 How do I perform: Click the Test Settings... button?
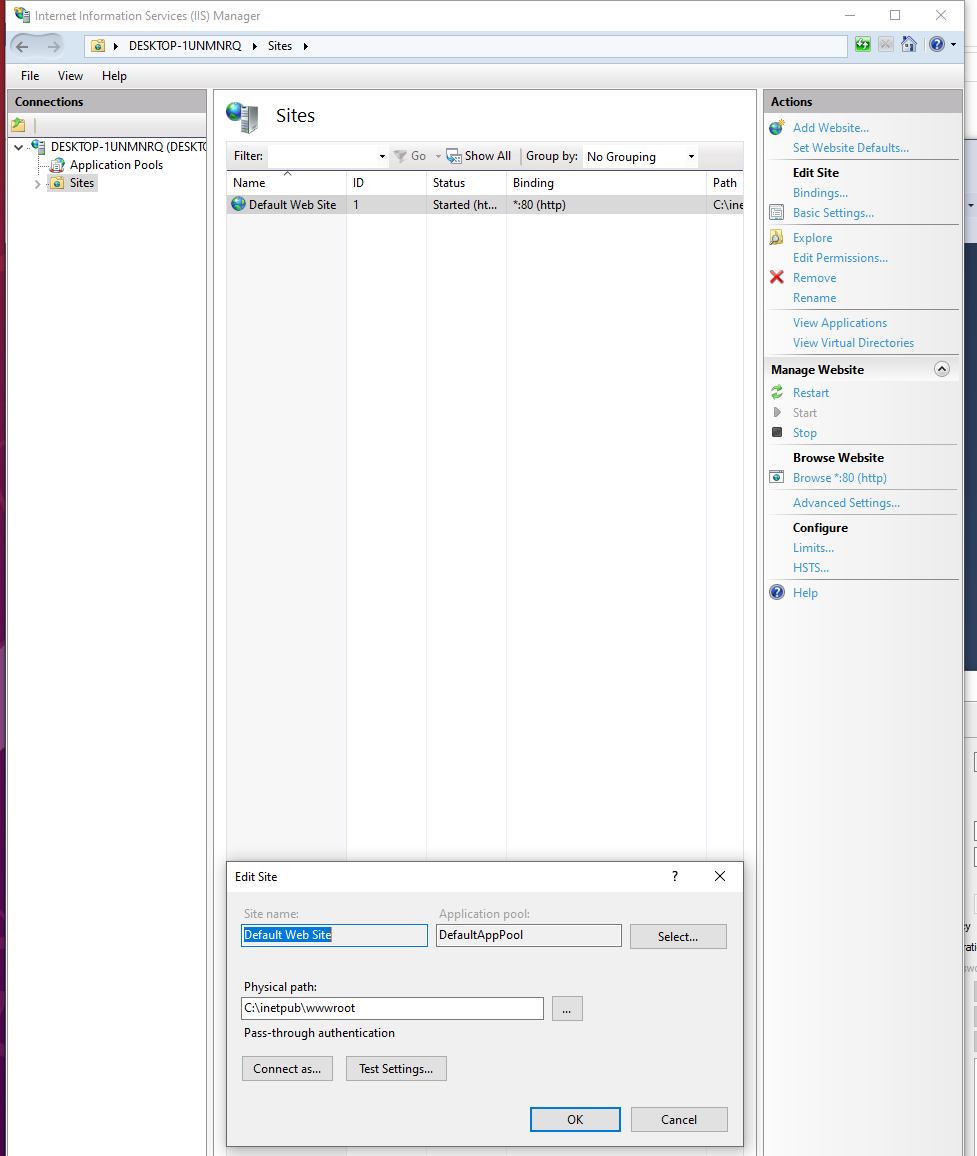point(396,1068)
